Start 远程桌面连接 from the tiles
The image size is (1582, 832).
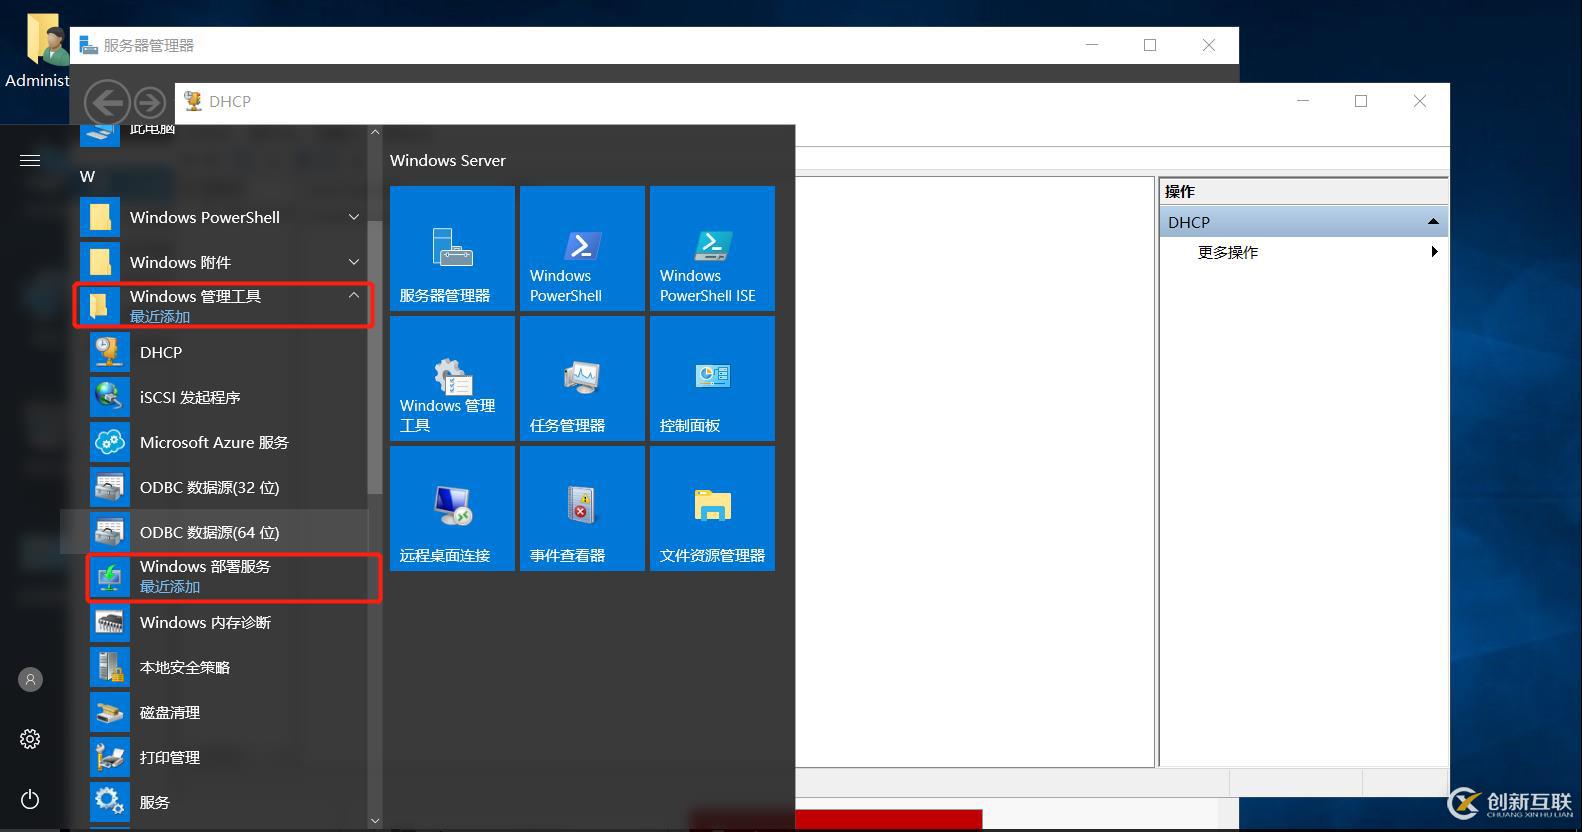coord(452,508)
